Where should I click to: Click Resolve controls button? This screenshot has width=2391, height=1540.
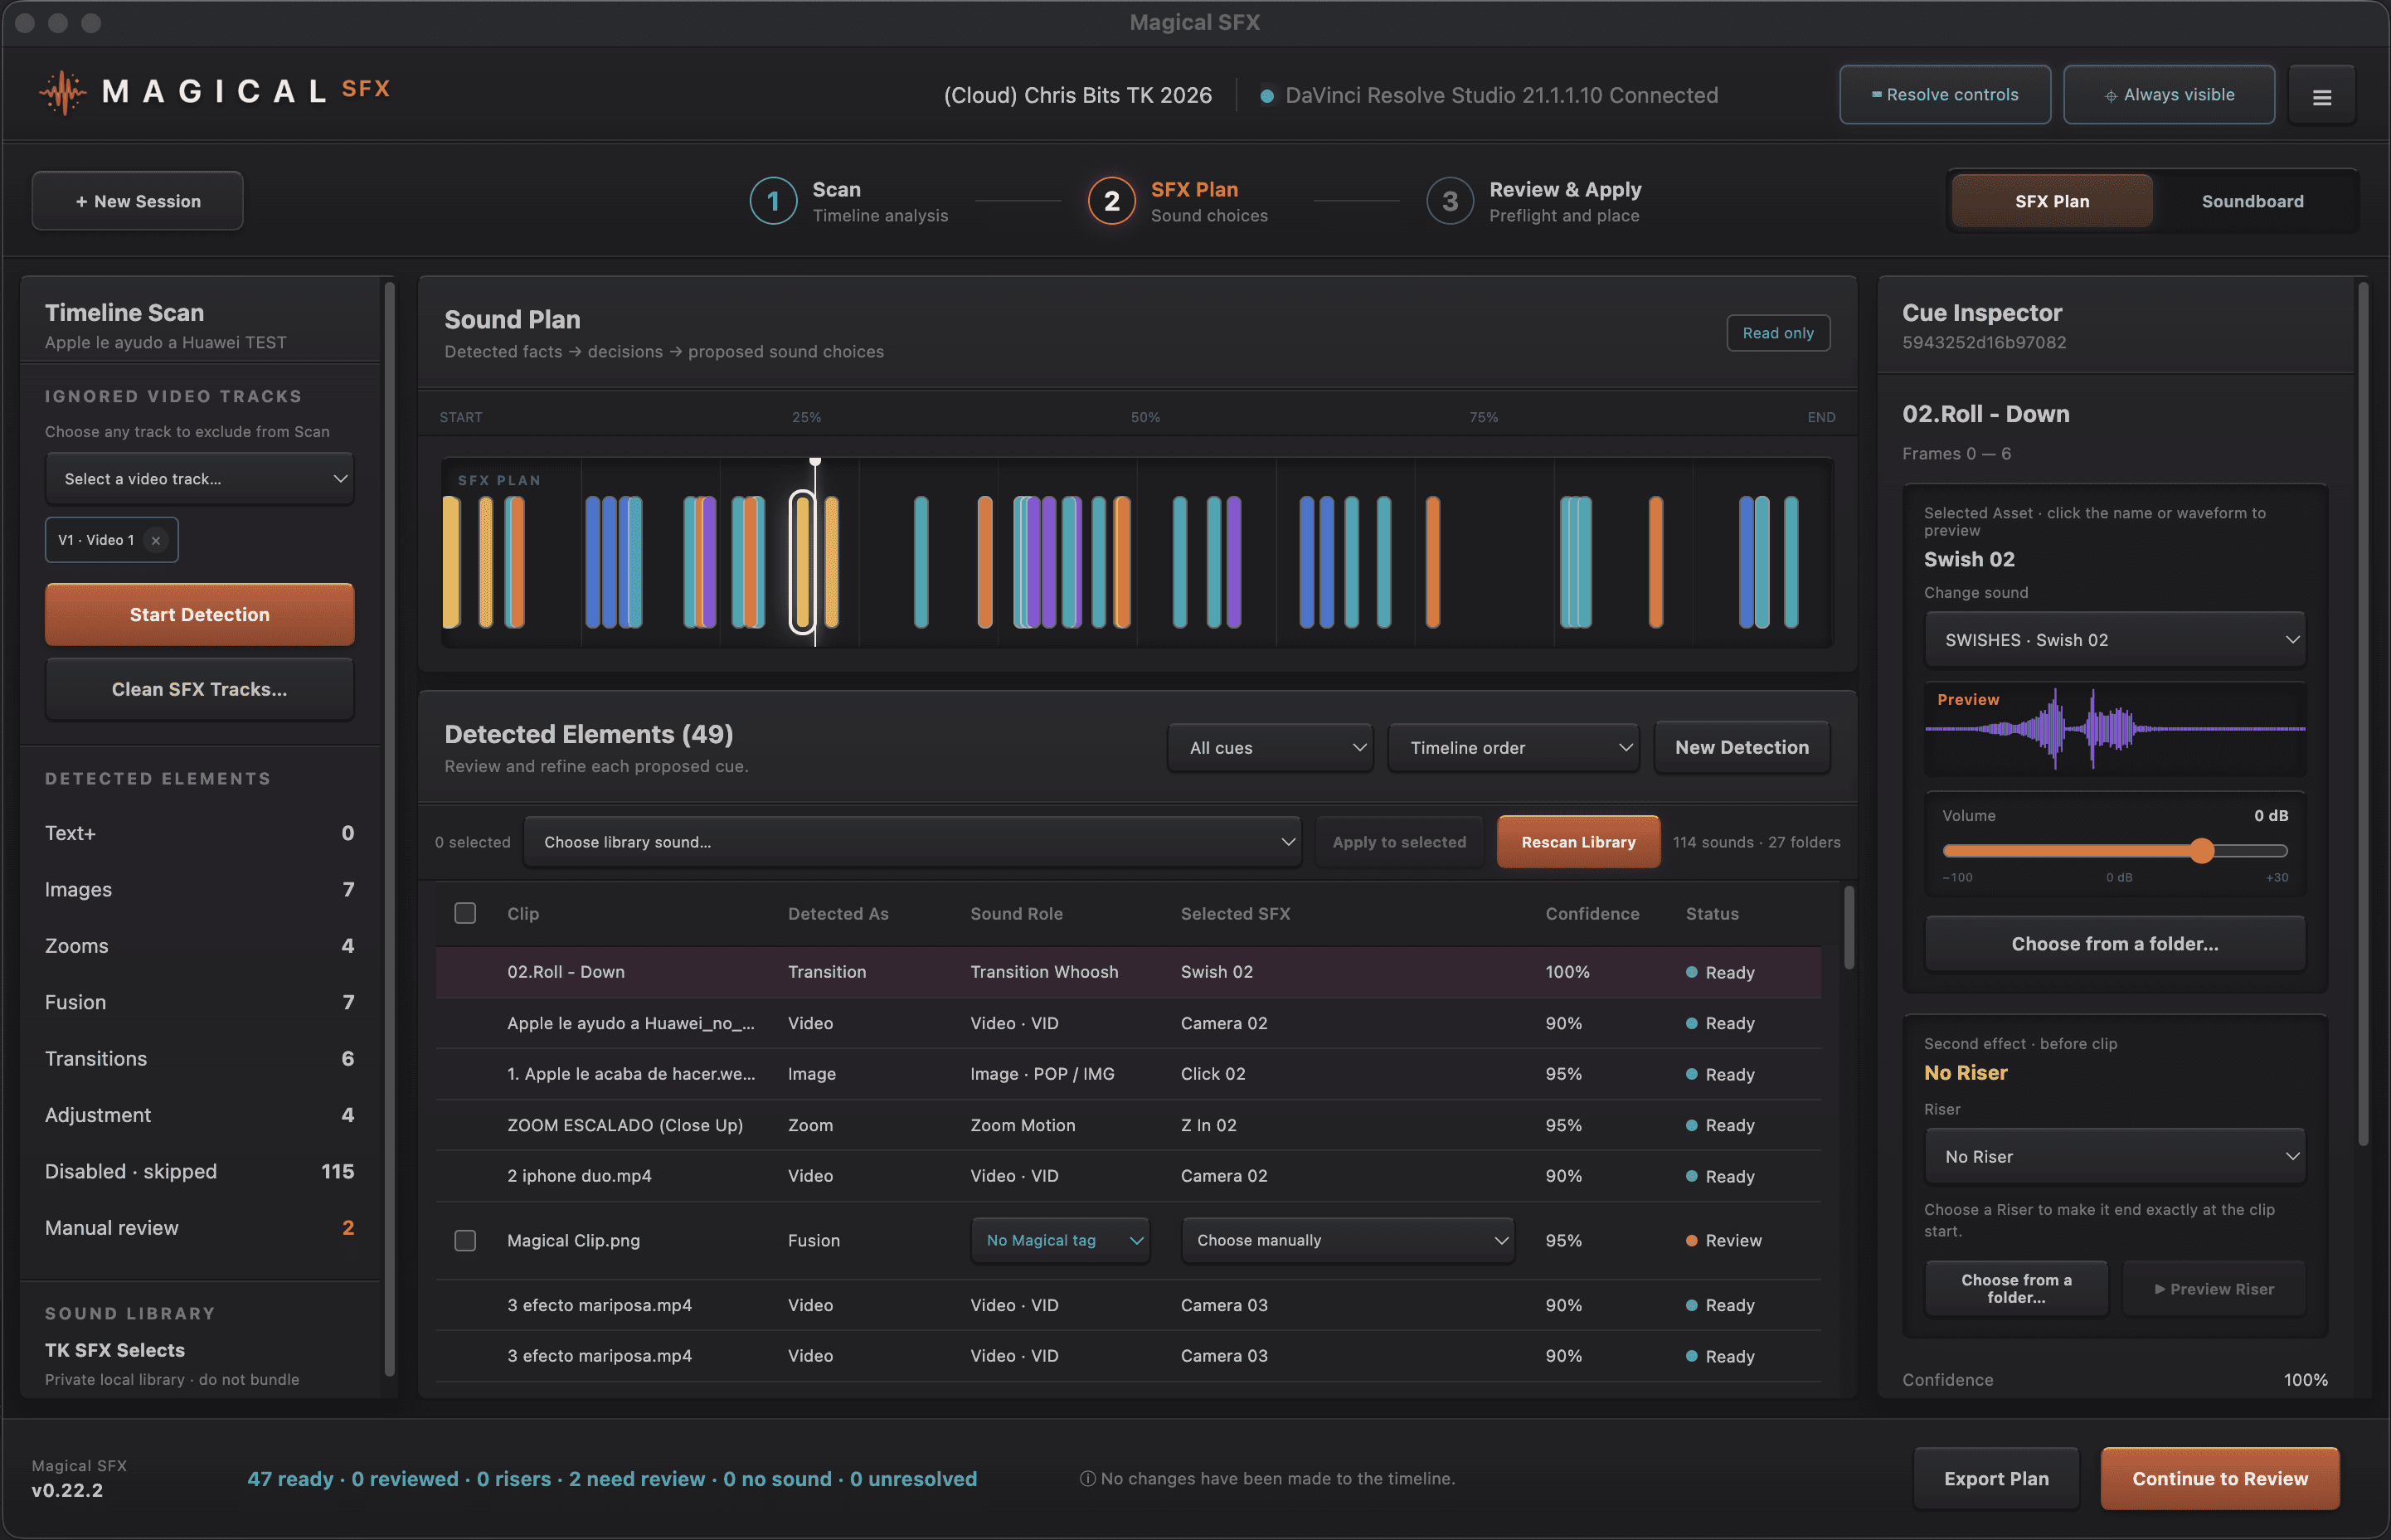[1944, 95]
